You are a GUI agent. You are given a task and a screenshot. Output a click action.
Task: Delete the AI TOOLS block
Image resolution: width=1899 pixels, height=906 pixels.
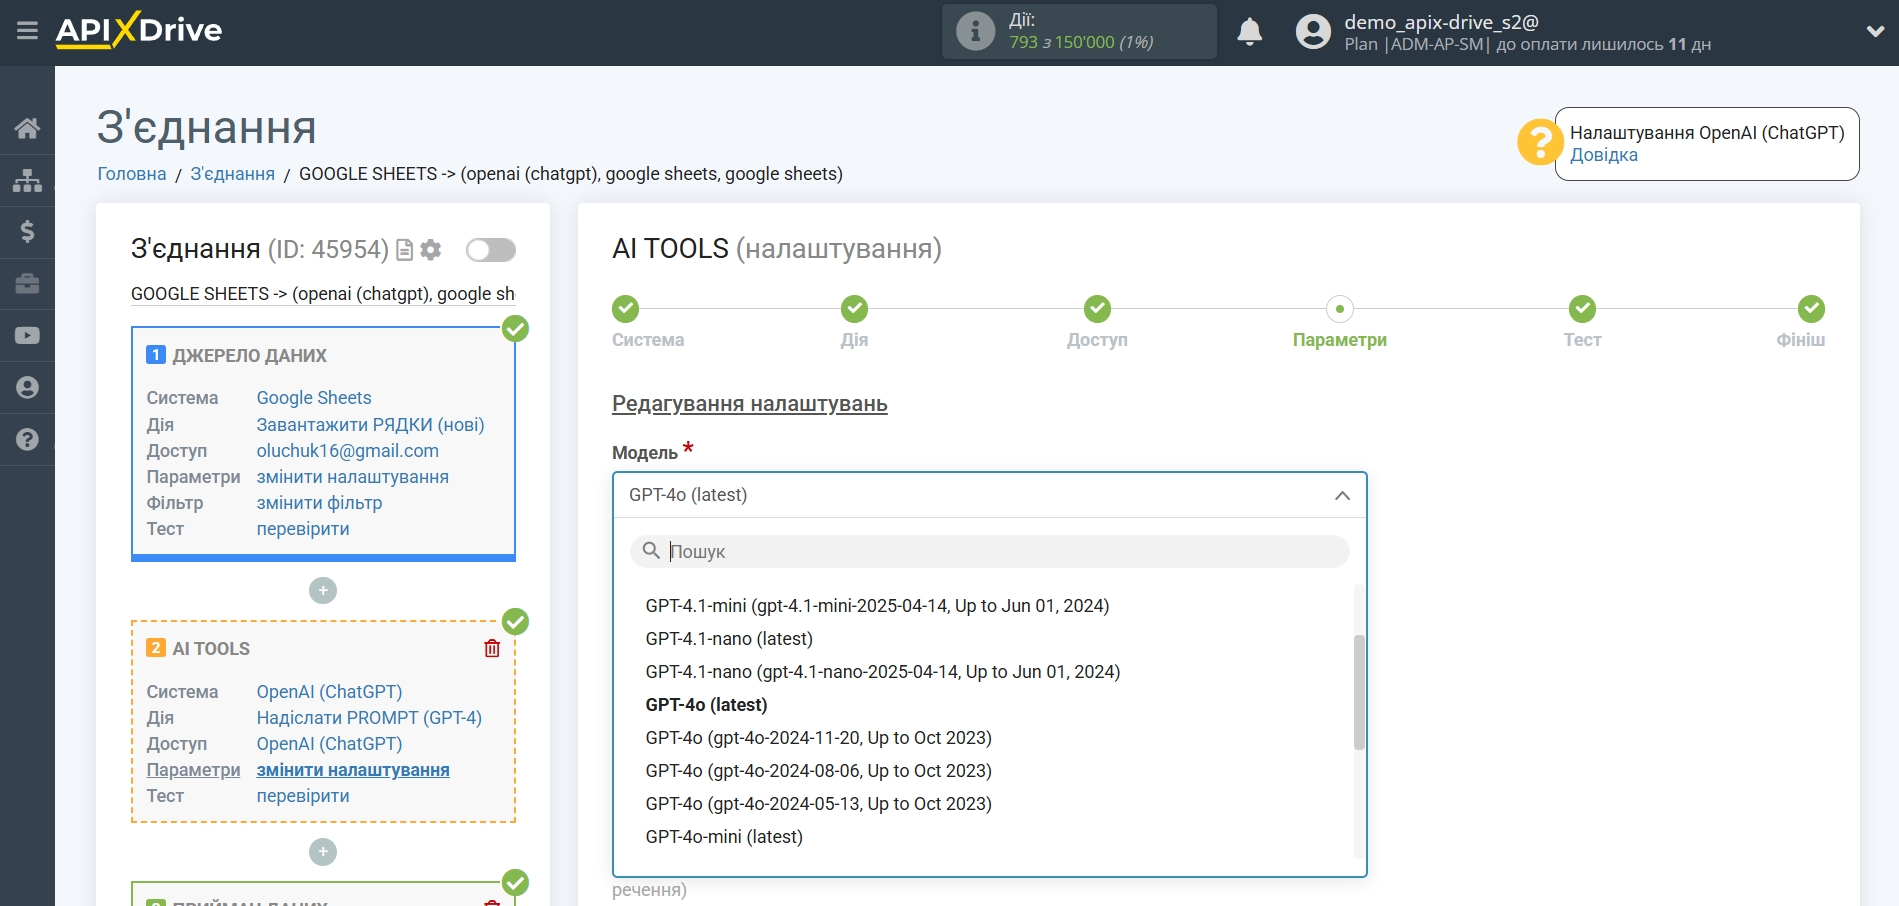pyautogui.click(x=492, y=648)
